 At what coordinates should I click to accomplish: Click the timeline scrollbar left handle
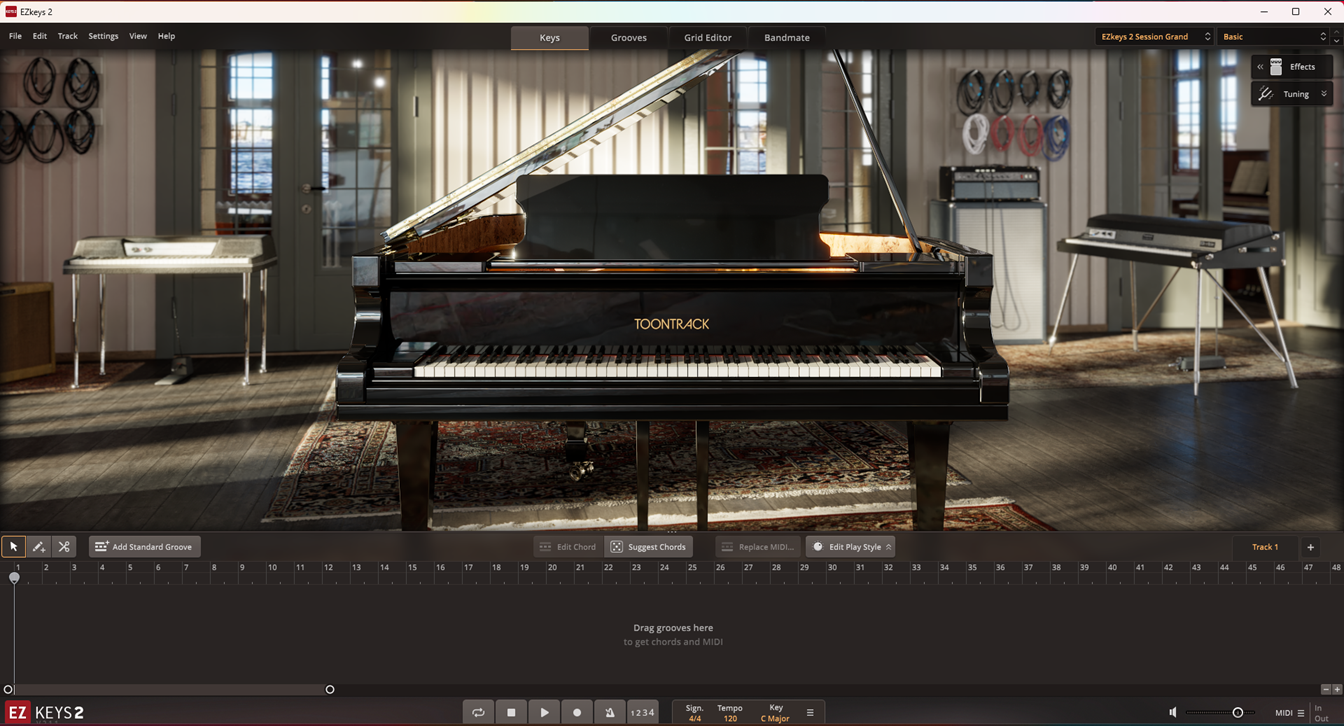(x=8, y=689)
